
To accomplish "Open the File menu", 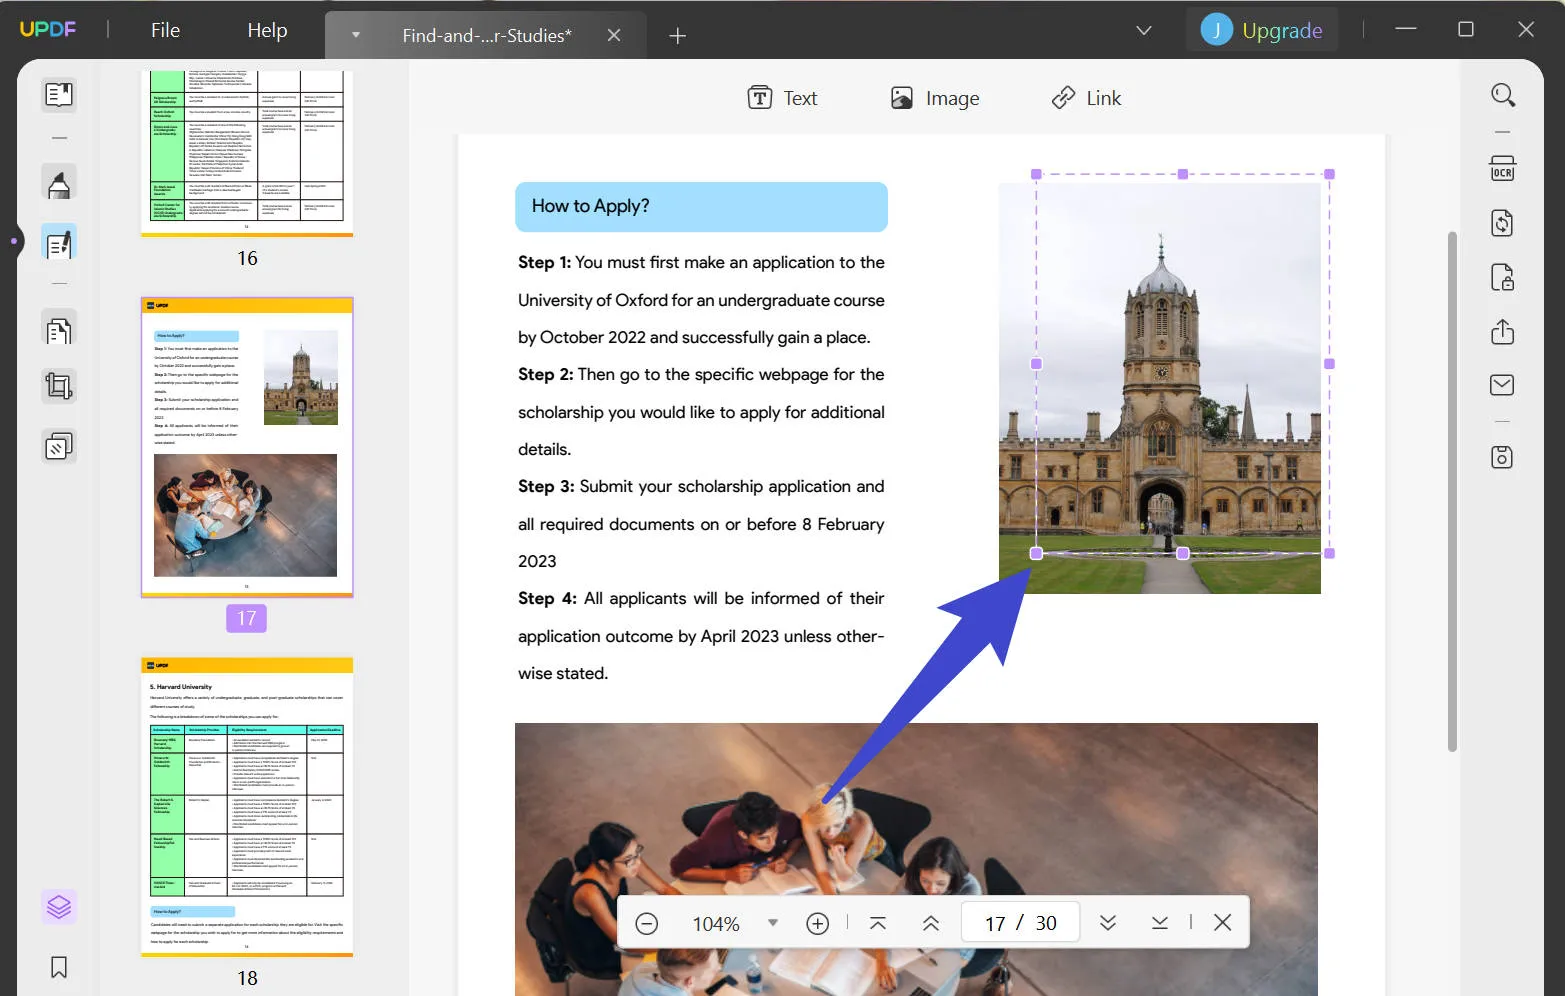I will tap(163, 30).
